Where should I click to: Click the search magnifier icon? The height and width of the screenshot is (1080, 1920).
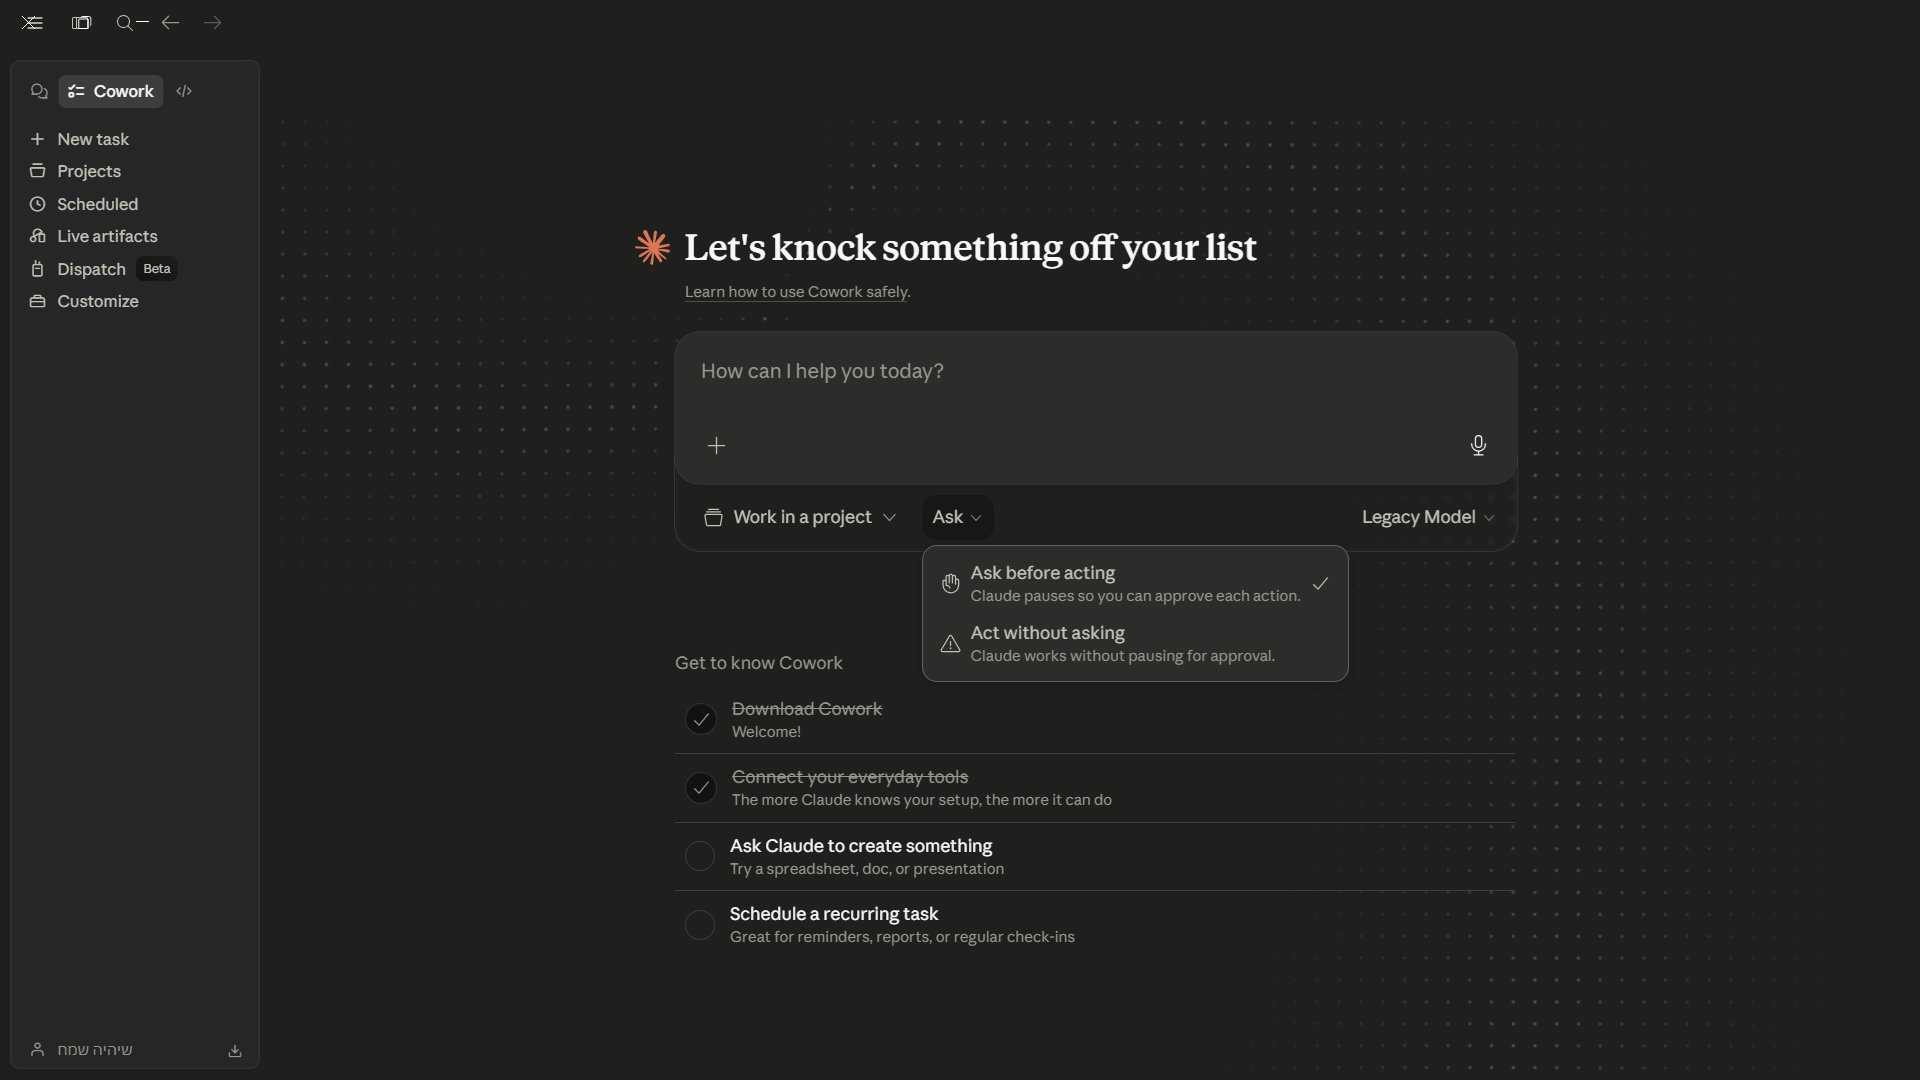click(x=125, y=23)
